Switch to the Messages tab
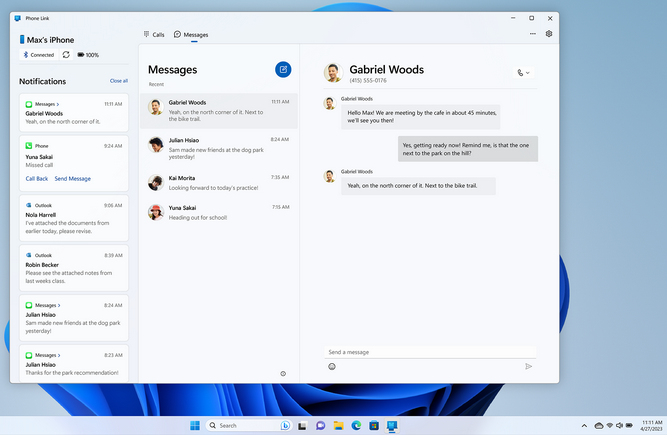The width and height of the screenshot is (667, 437). [191, 35]
